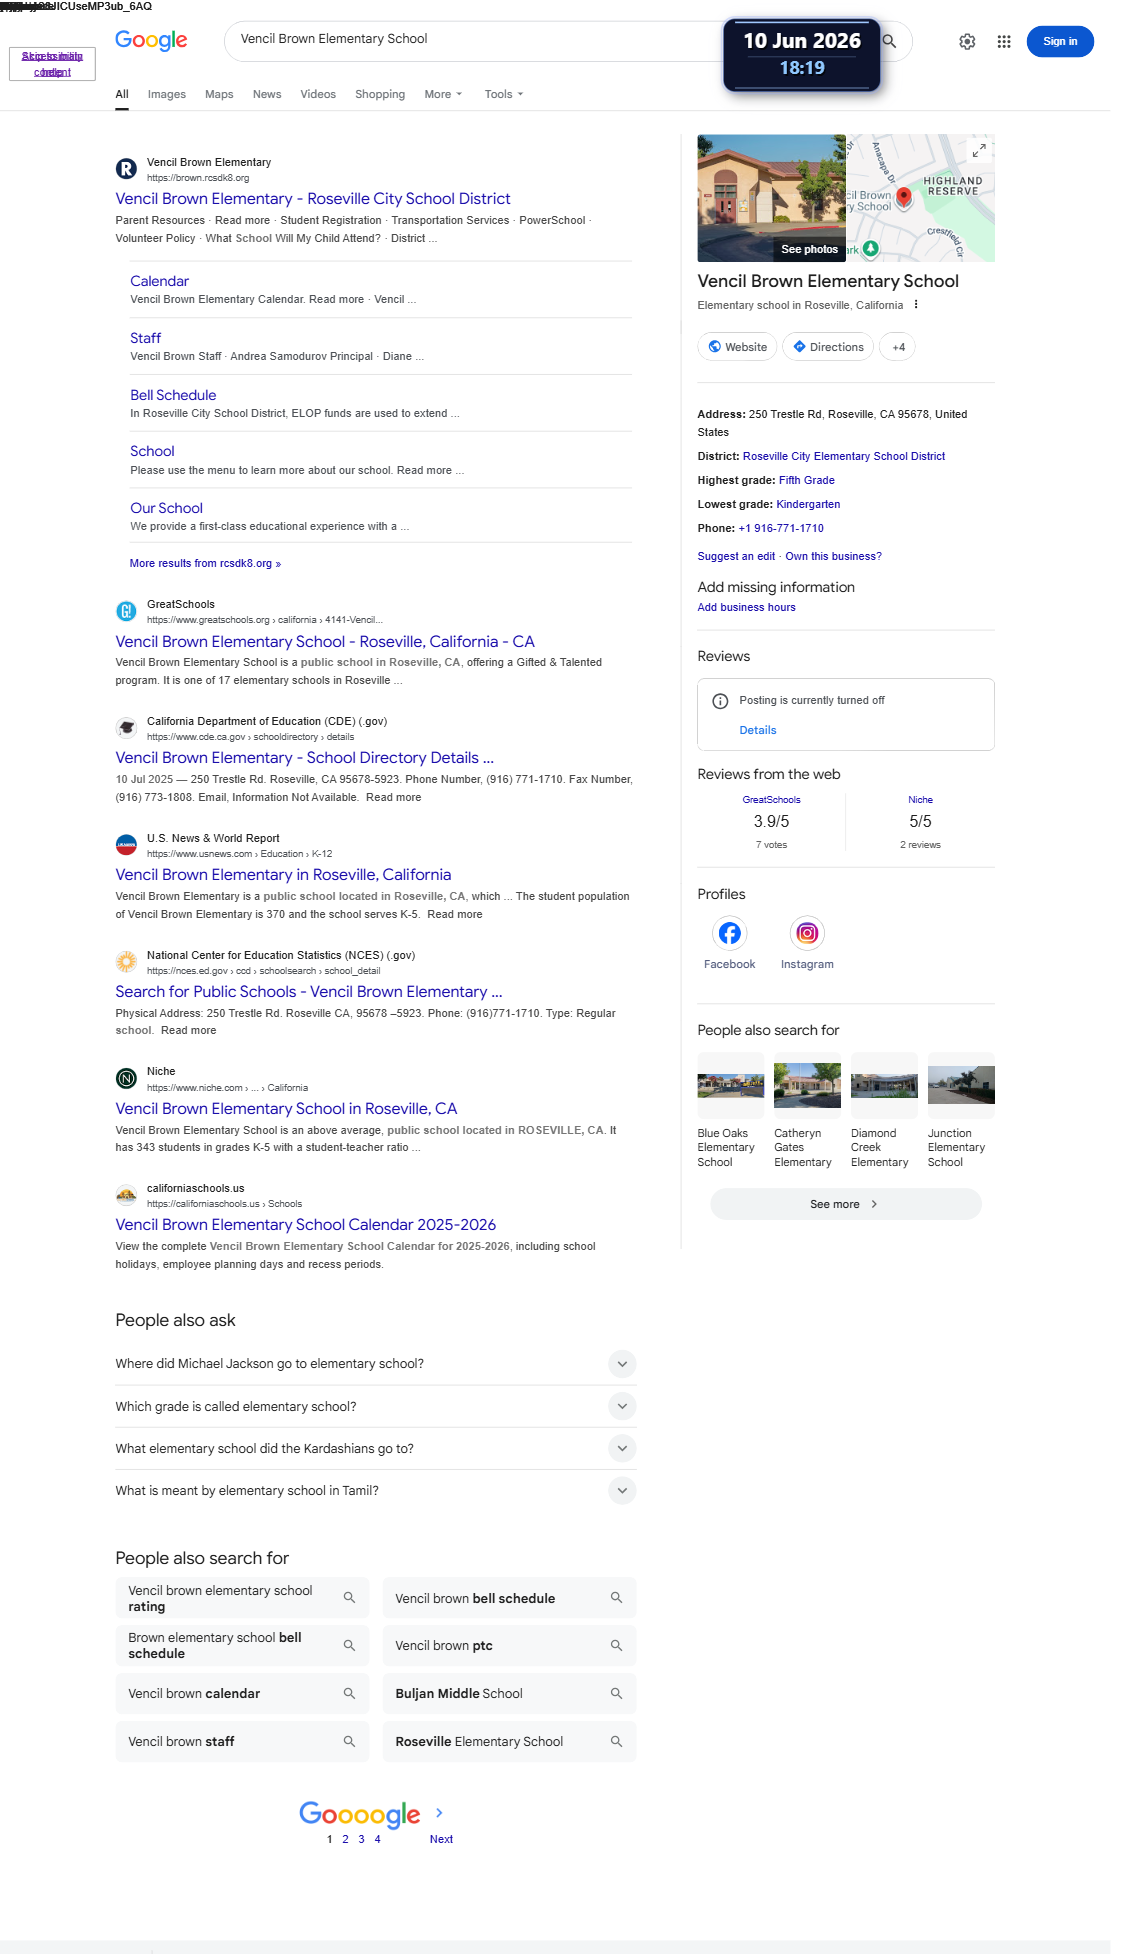Click the next page arrow by Gooooogle logo
The image size is (1124, 1954).
pyautogui.click(x=439, y=1812)
